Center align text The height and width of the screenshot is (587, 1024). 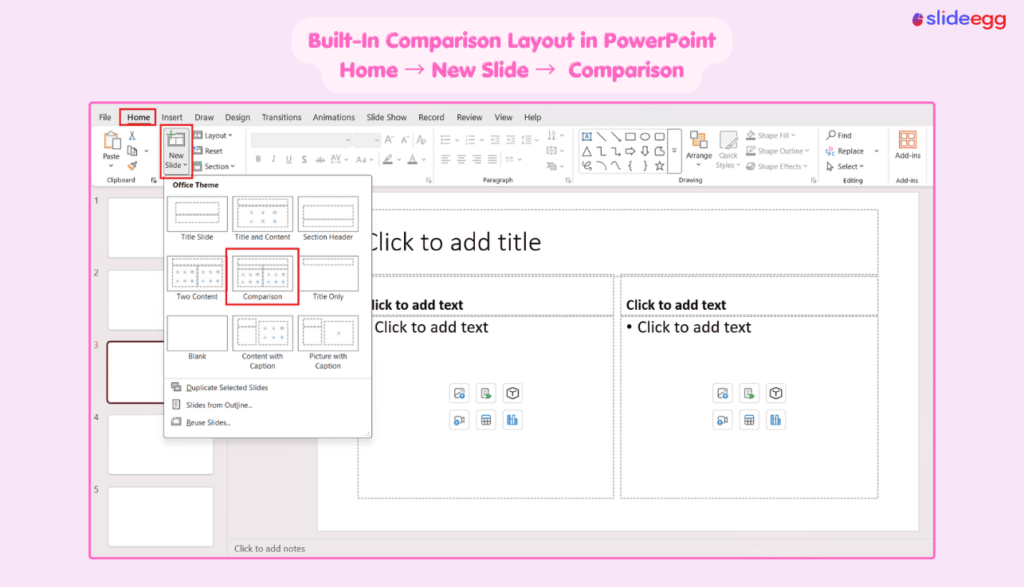click(461, 159)
